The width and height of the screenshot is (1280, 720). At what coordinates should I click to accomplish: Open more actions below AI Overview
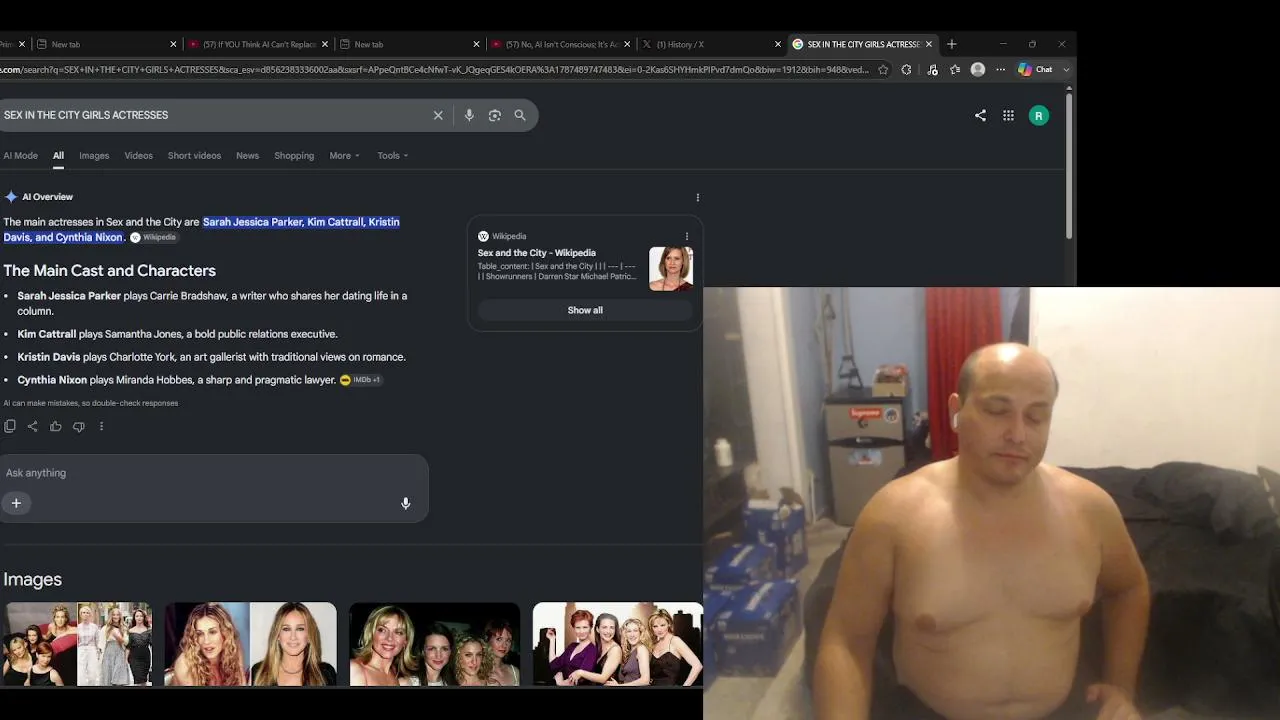(x=101, y=426)
